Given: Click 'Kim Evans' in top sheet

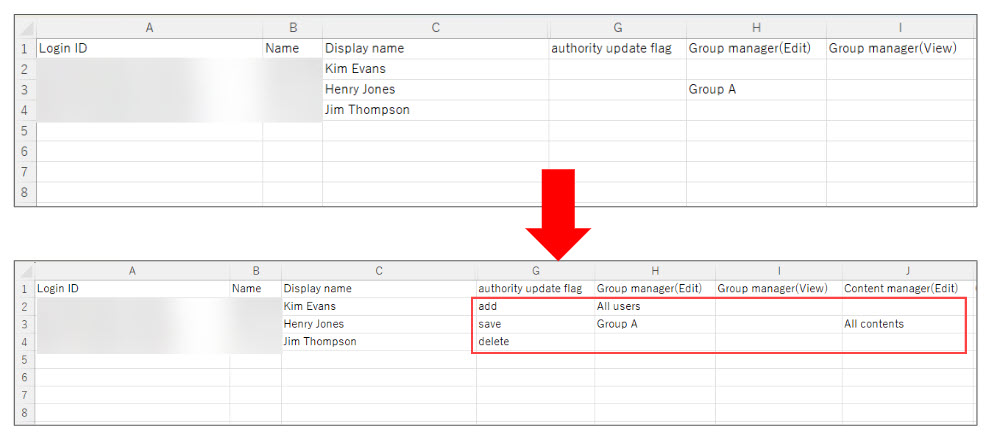Looking at the screenshot, I should tap(434, 69).
